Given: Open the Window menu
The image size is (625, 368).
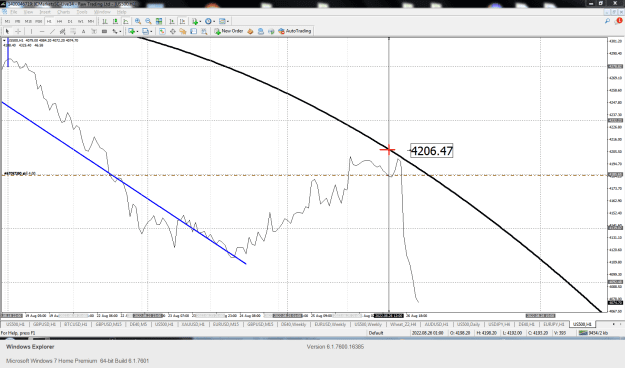Looking at the screenshot, I should (102, 12).
